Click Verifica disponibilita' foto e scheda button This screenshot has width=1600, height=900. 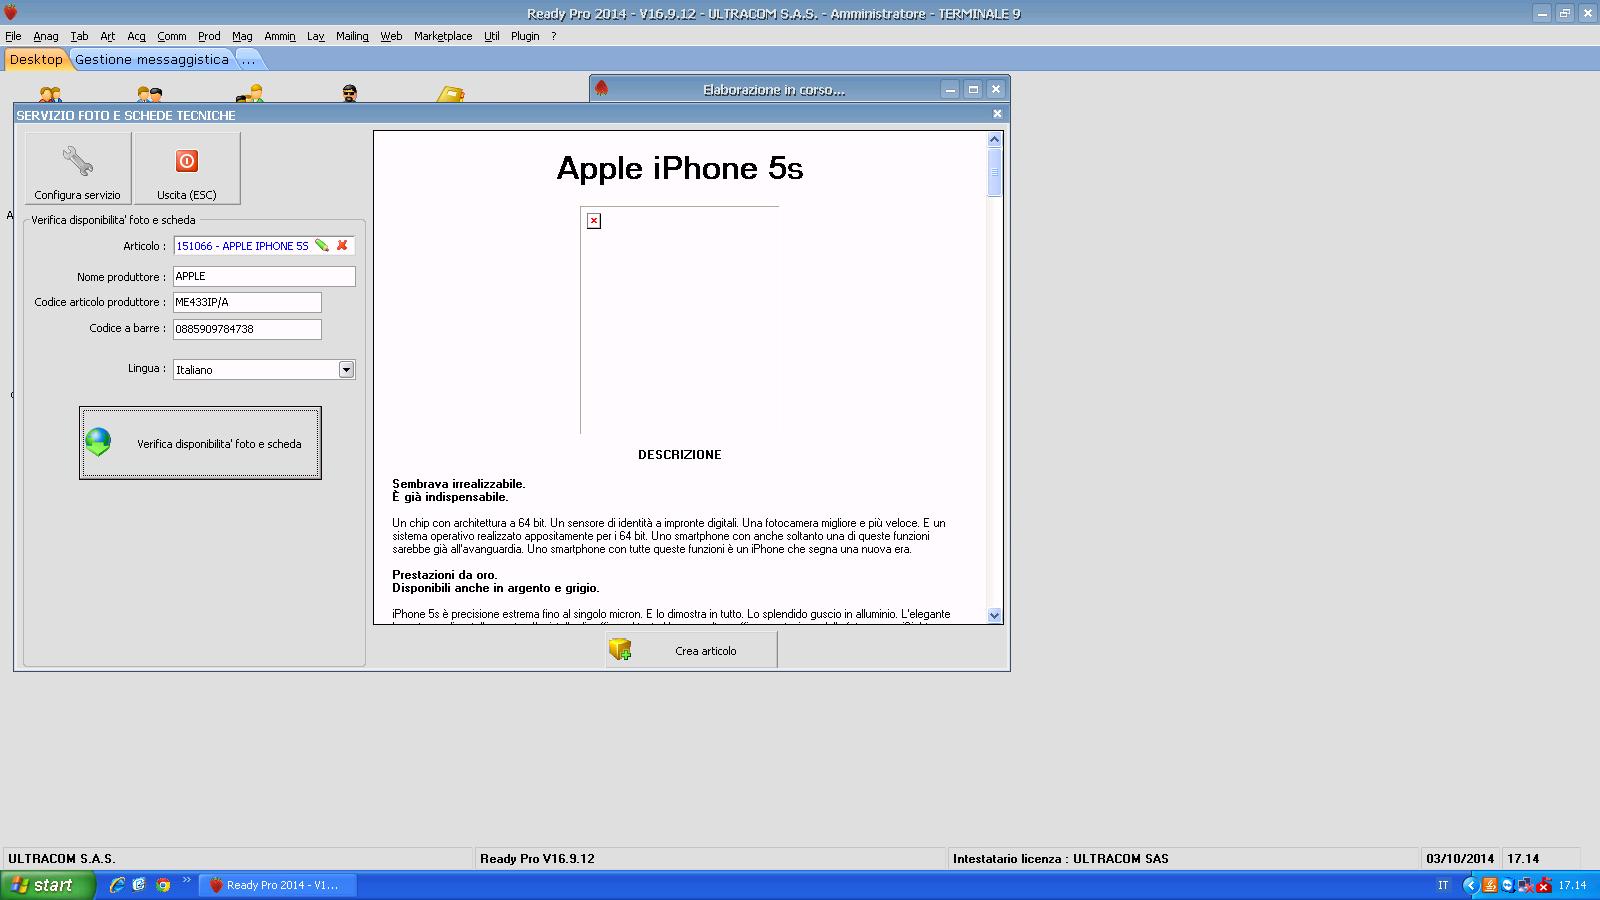point(200,443)
